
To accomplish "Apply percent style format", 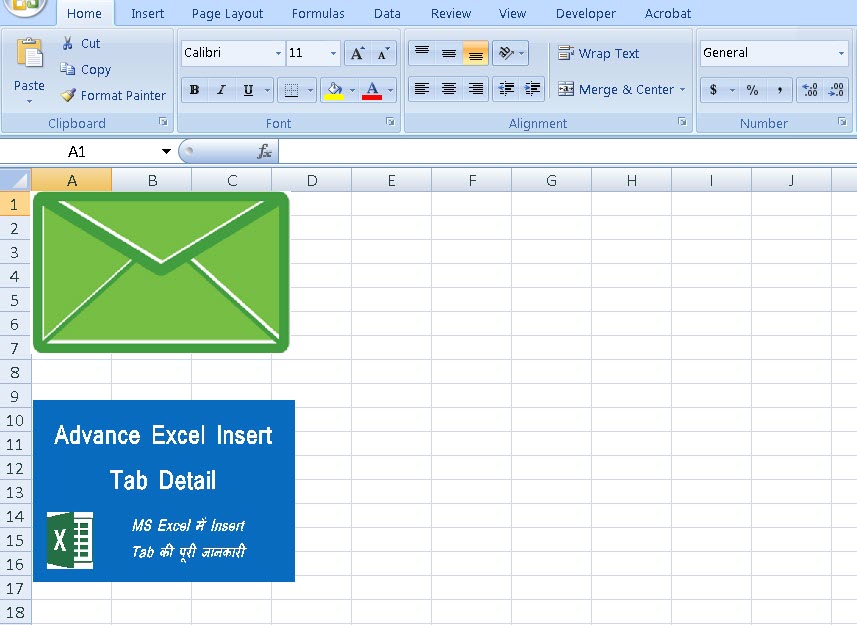I will [752, 90].
